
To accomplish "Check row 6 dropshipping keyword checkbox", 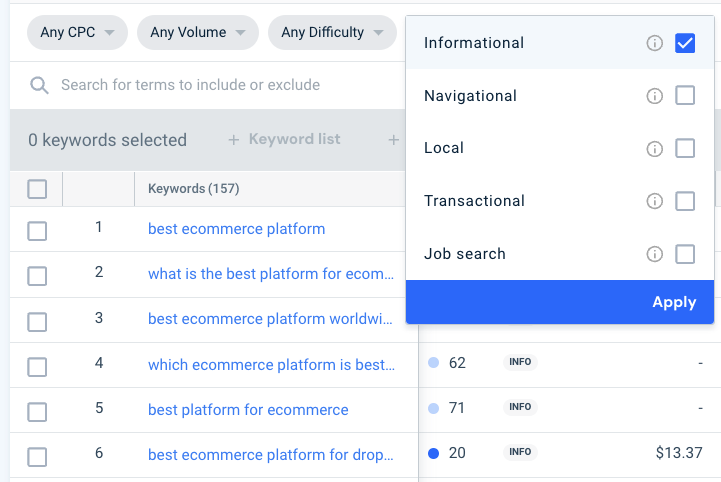I will (37, 457).
